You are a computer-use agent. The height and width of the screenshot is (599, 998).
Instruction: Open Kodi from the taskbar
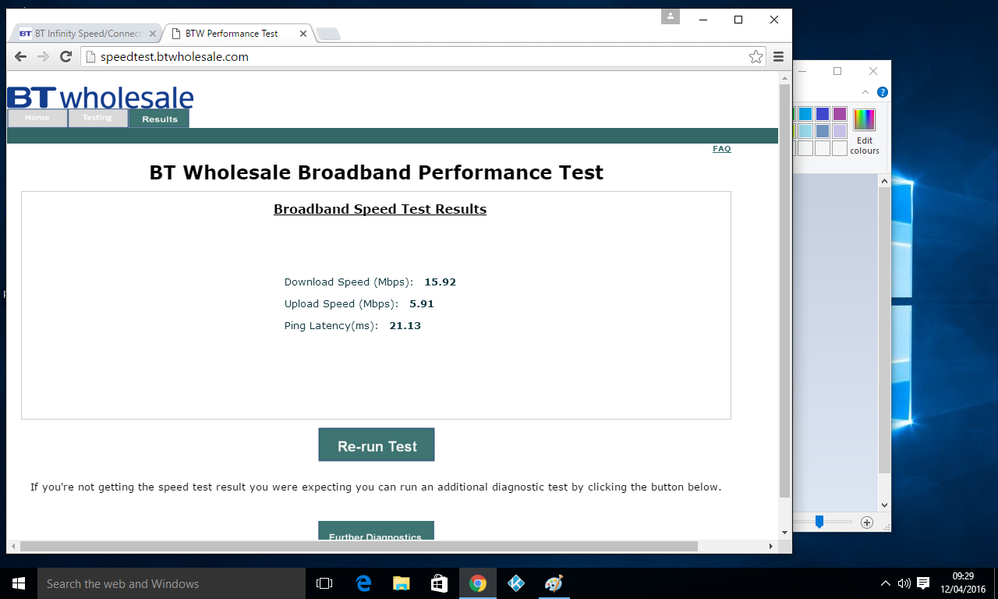tap(516, 583)
